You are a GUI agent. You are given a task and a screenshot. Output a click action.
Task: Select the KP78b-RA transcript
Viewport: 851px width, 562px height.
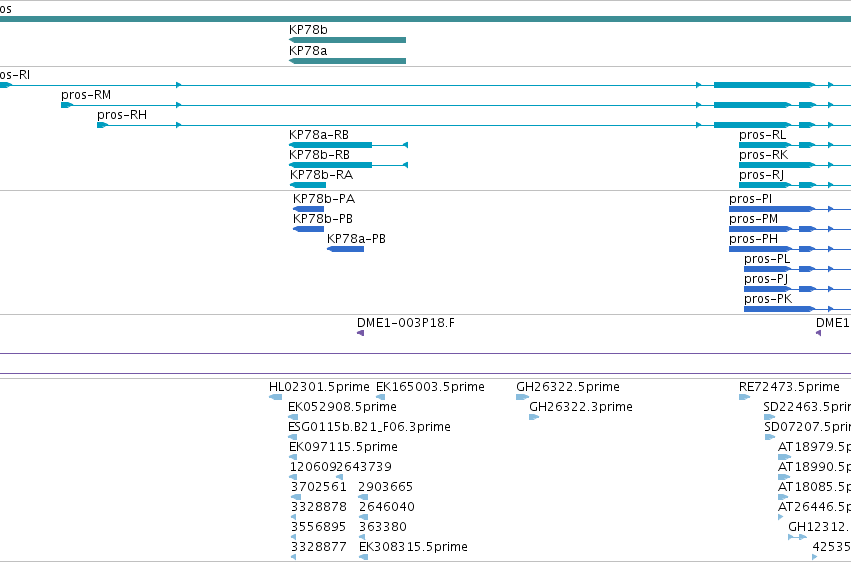[x=308, y=185]
